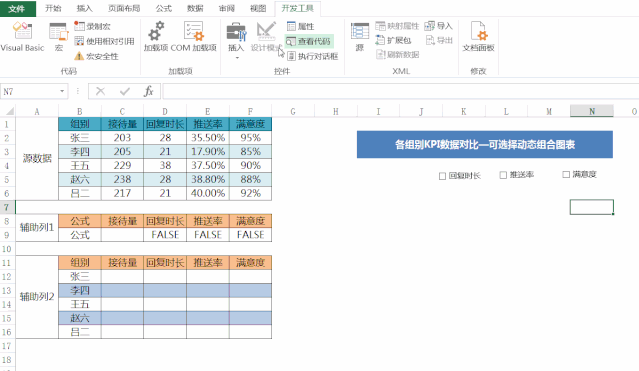Toggle Use Relative References (使用相对引用)
Screen dimensions: 639x371
(x=104, y=41)
